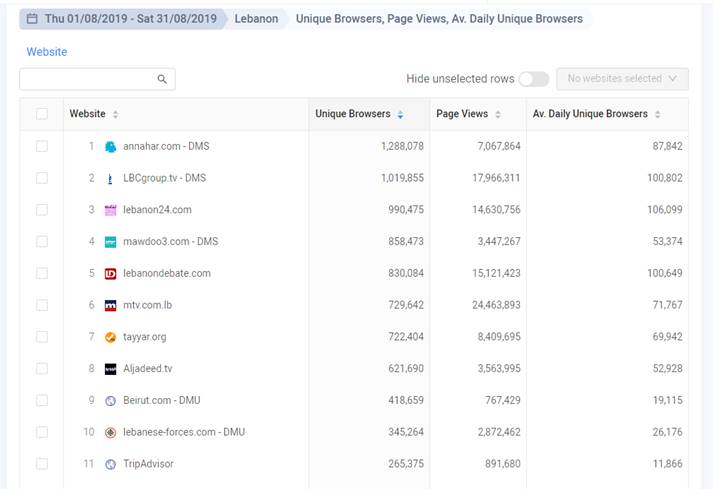
Task: Sort by Av. Daily Unique Browsers arrows
Action: [x=658, y=114]
